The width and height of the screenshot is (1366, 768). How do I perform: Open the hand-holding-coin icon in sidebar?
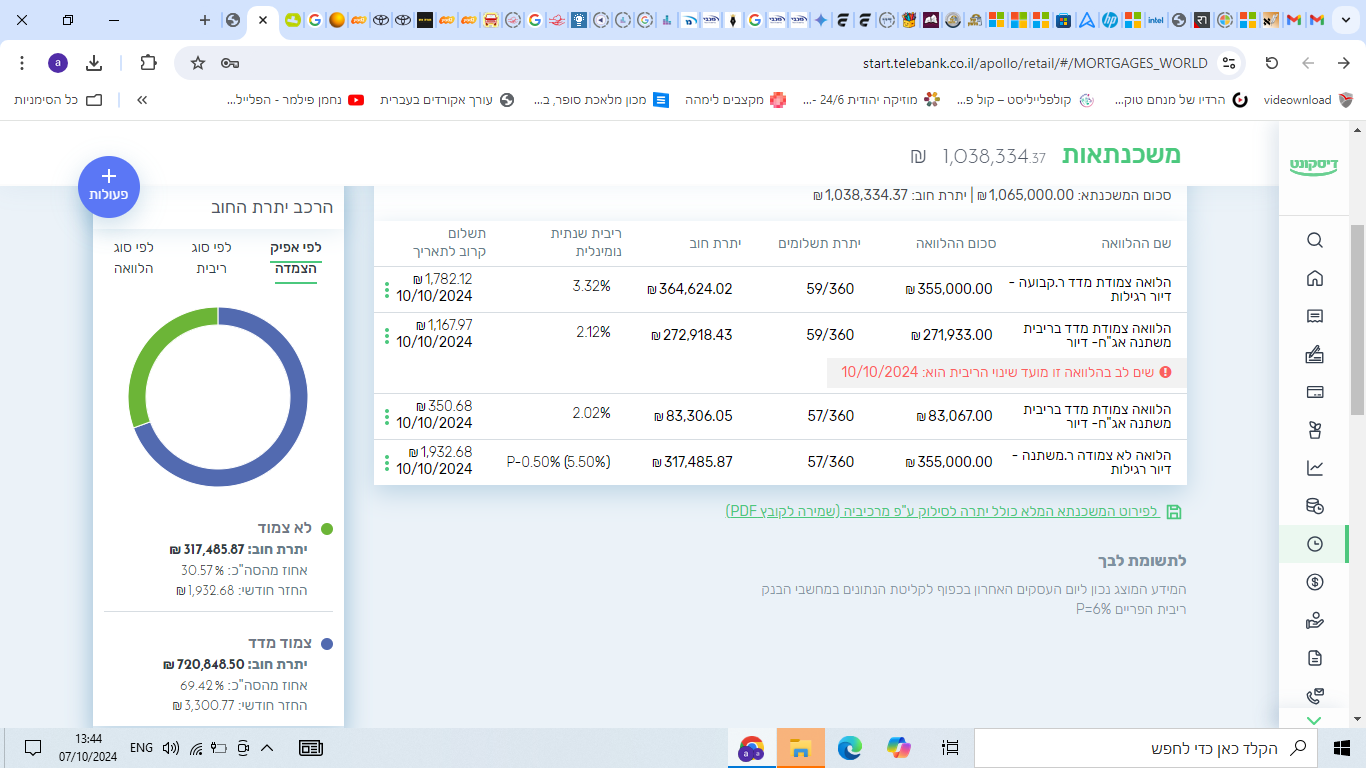coord(1315,620)
